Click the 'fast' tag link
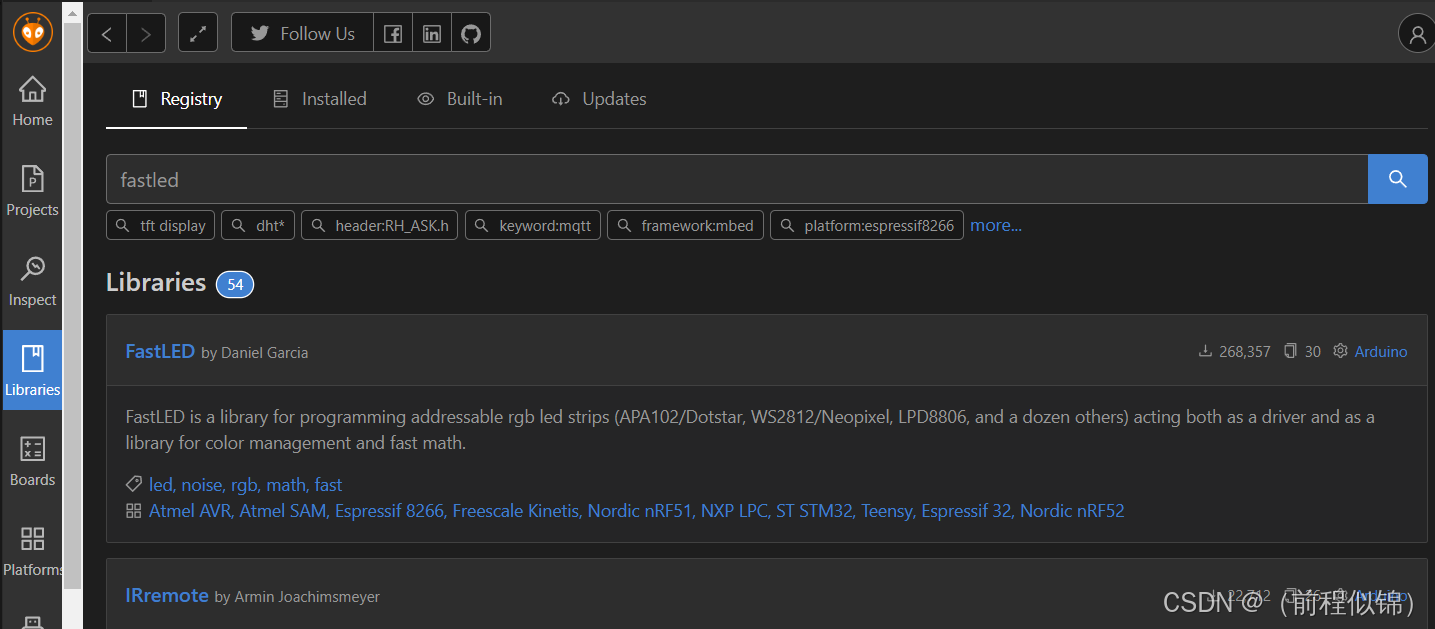 (x=328, y=485)
